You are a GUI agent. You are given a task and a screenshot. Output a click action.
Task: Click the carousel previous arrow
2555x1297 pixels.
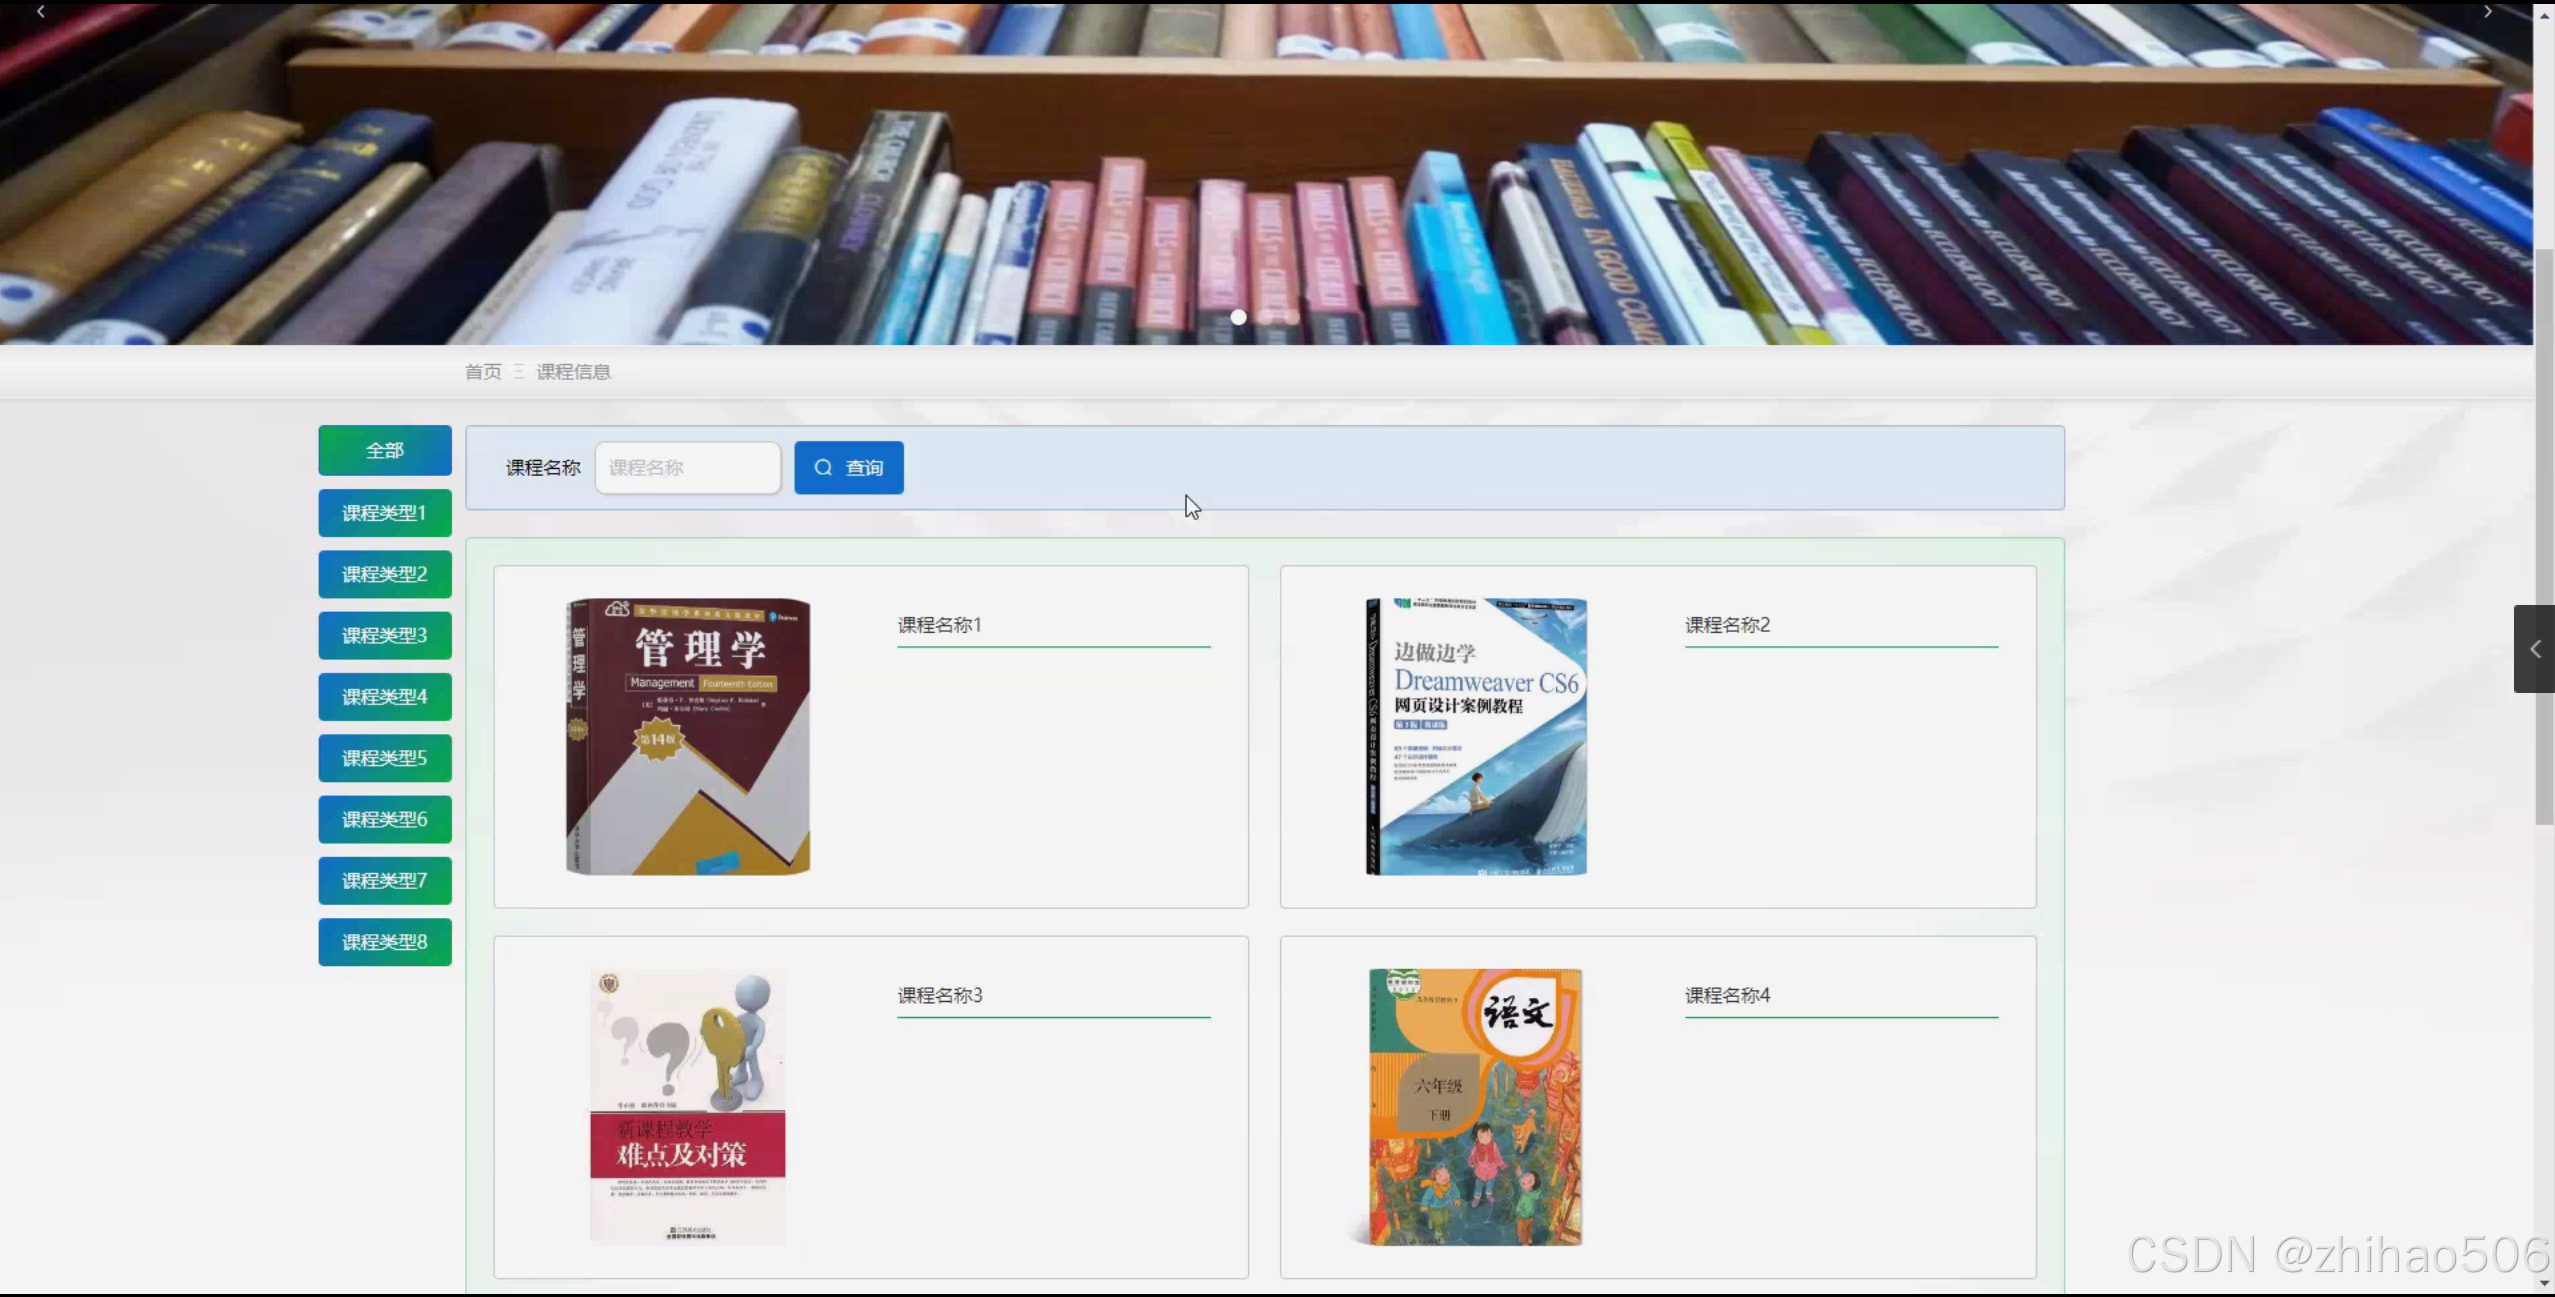(x=40, y=12)
